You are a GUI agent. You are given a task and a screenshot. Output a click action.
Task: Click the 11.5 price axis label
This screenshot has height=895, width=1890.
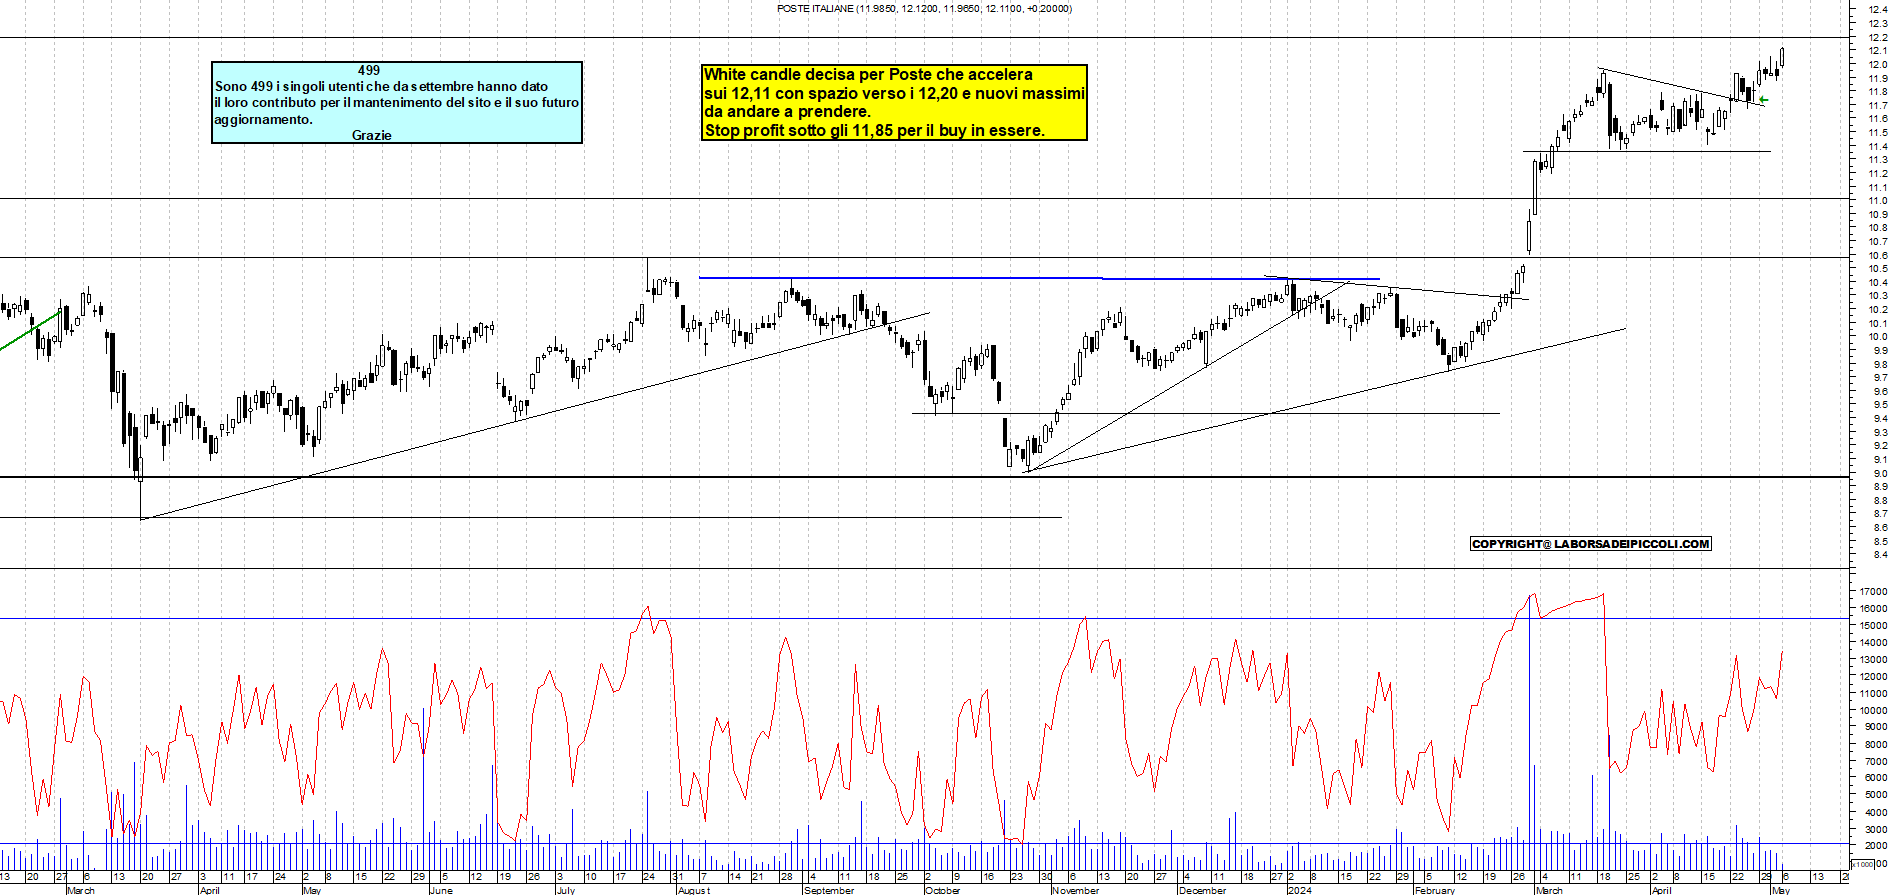coord(1878,133)
